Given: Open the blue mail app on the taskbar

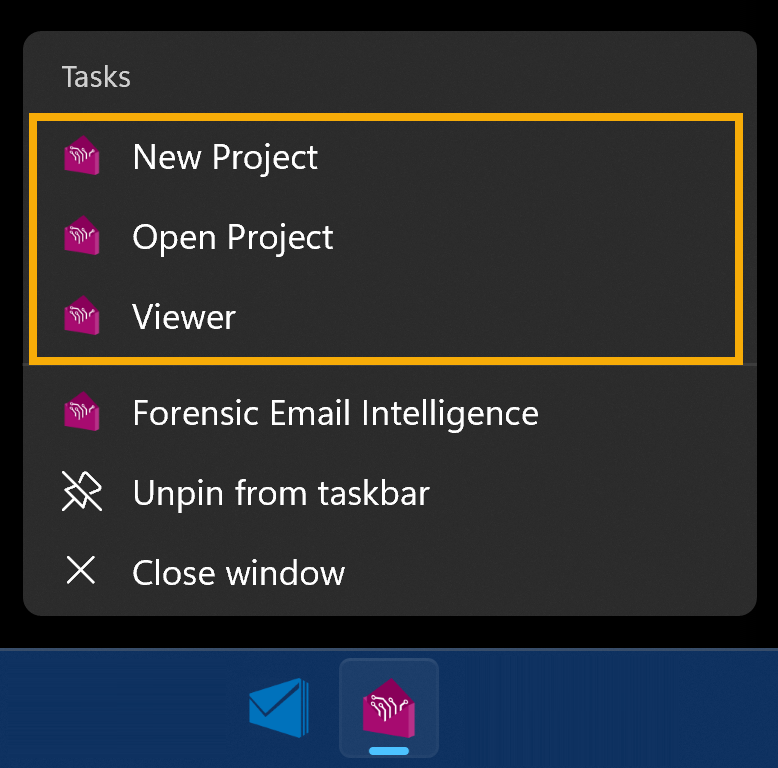Looking at the screenshot, I should (x=279, y=708).
